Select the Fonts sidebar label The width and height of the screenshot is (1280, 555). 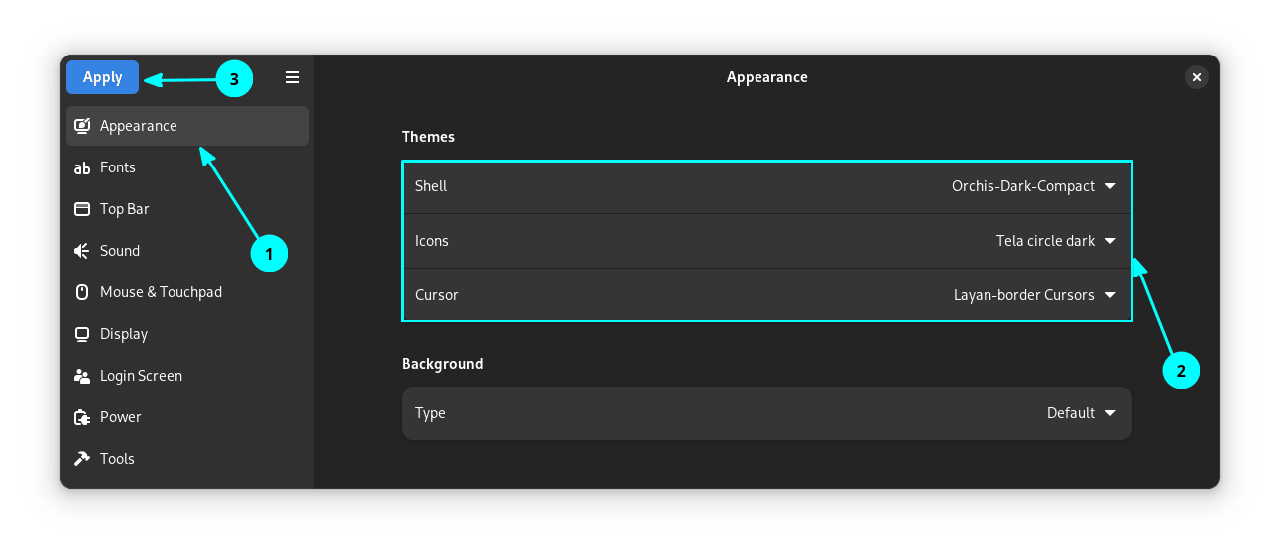tap(118, 168)
